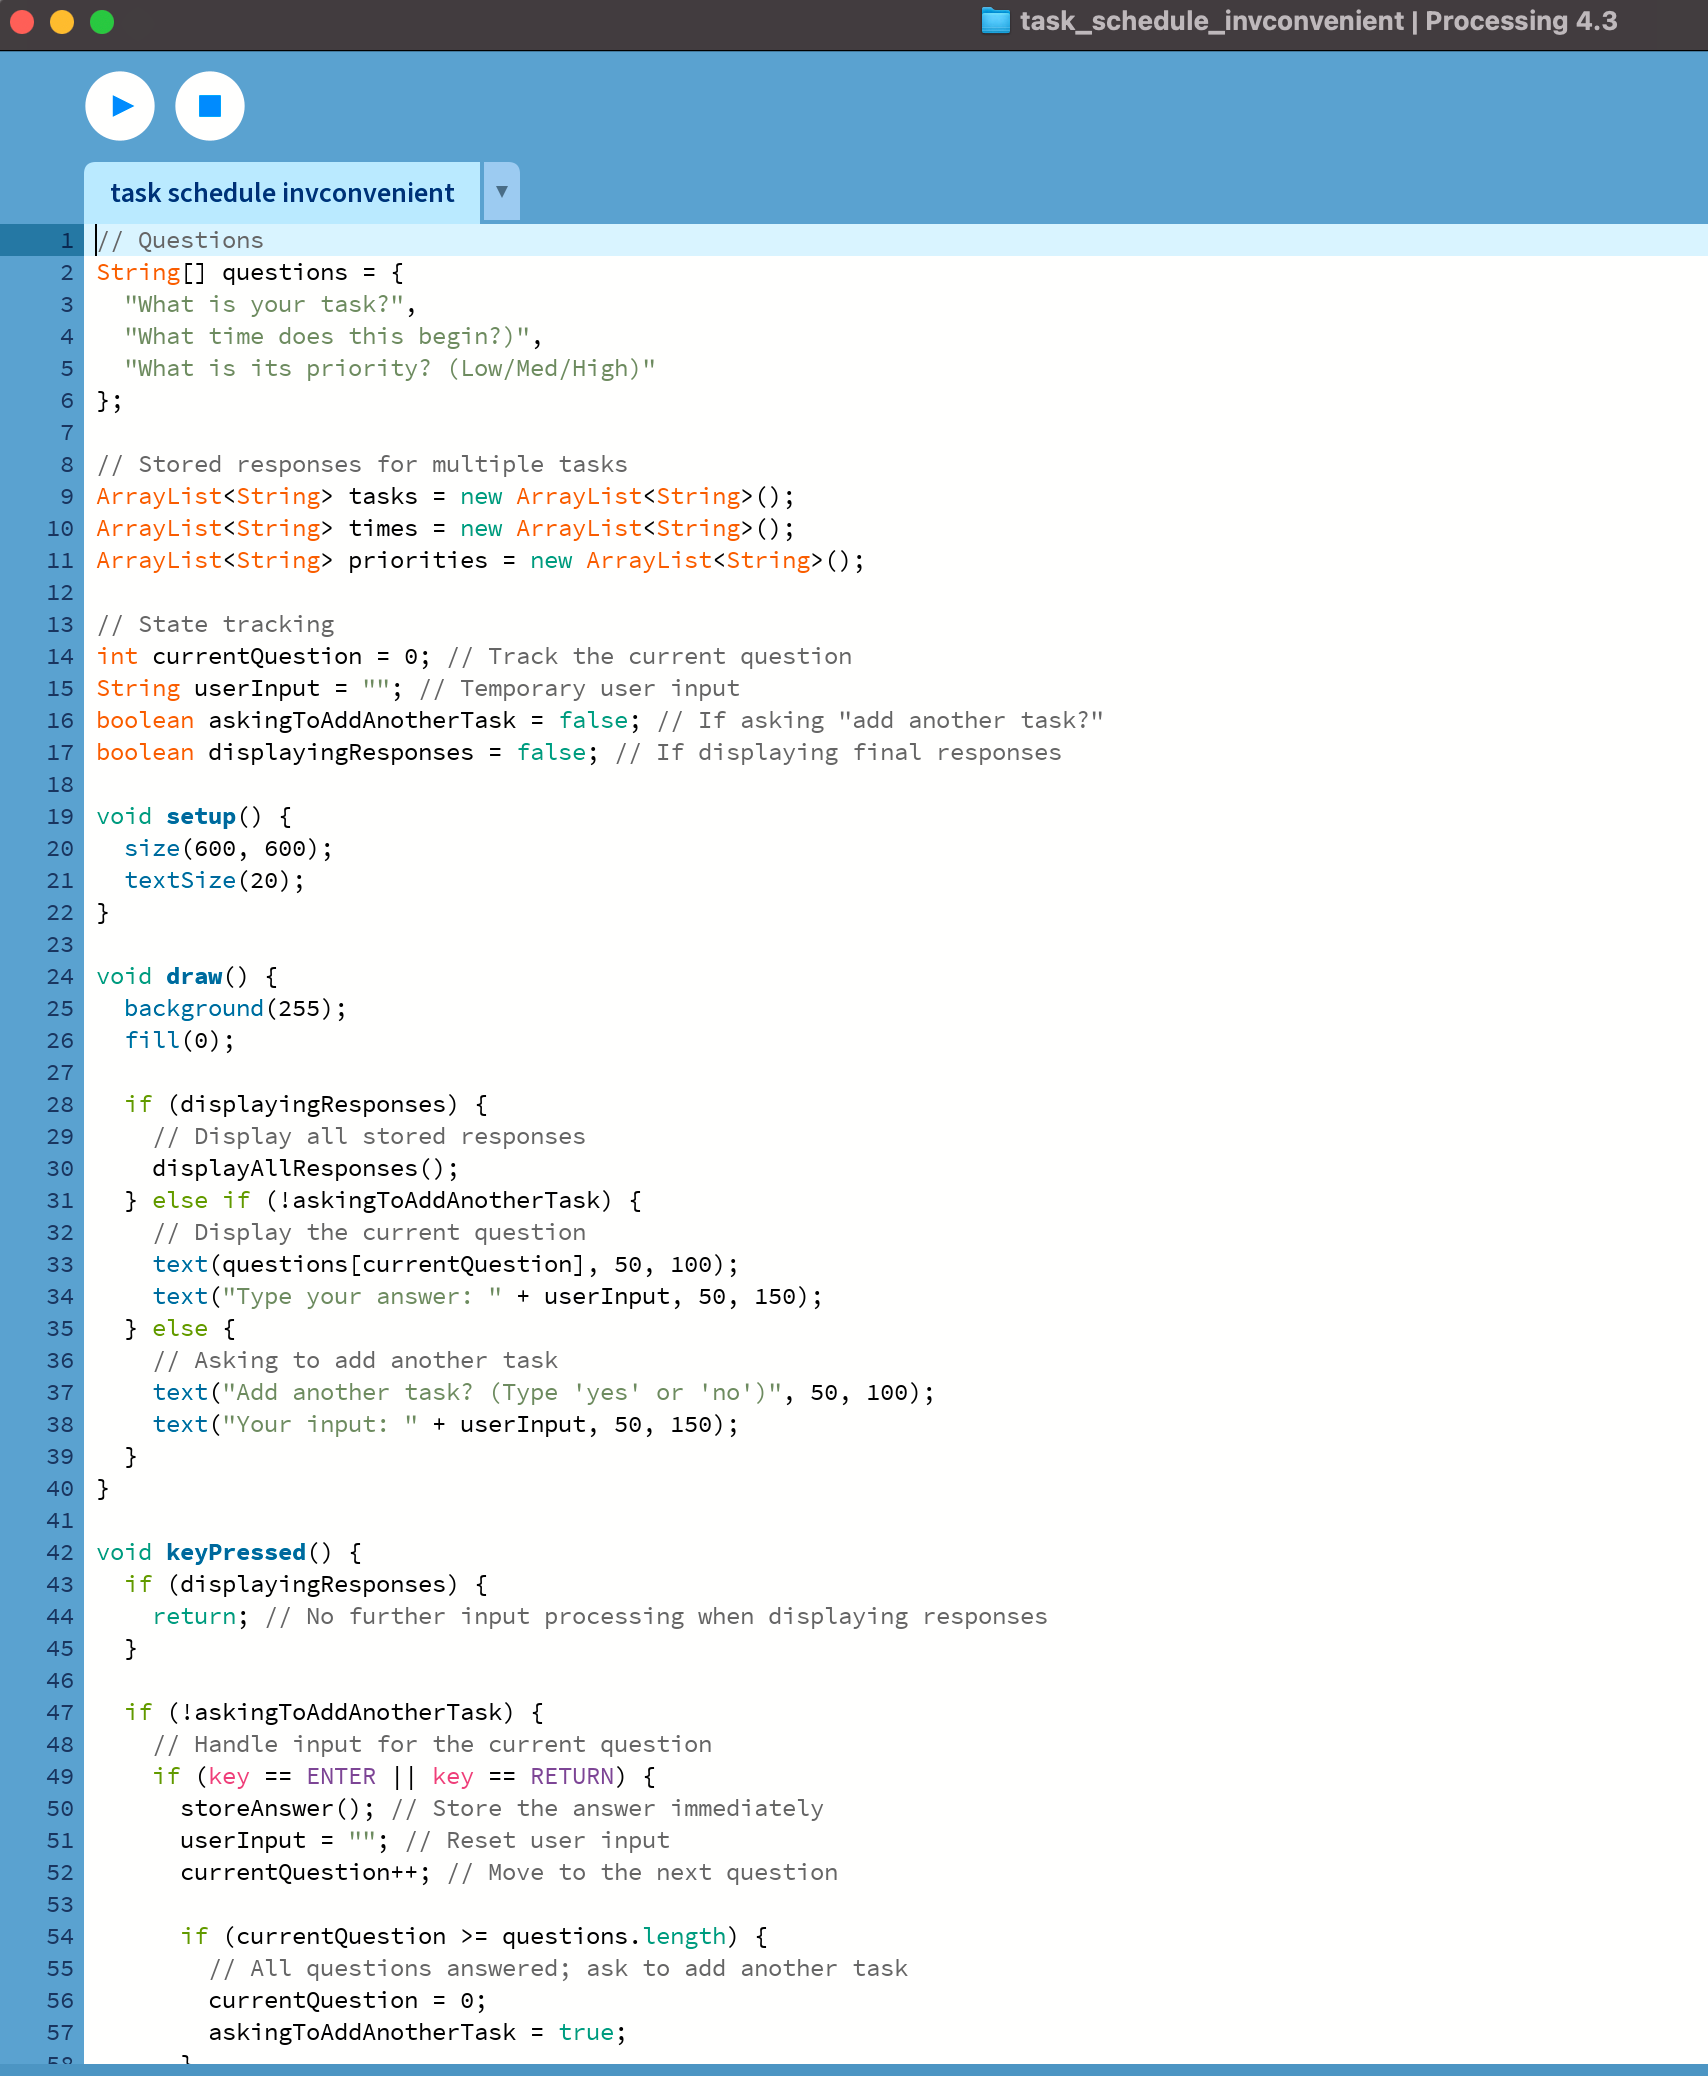Place cursor on '// Questions' comment line
The height and width of the screenshot is (2076, 1708).
click(x=180, y=240)
